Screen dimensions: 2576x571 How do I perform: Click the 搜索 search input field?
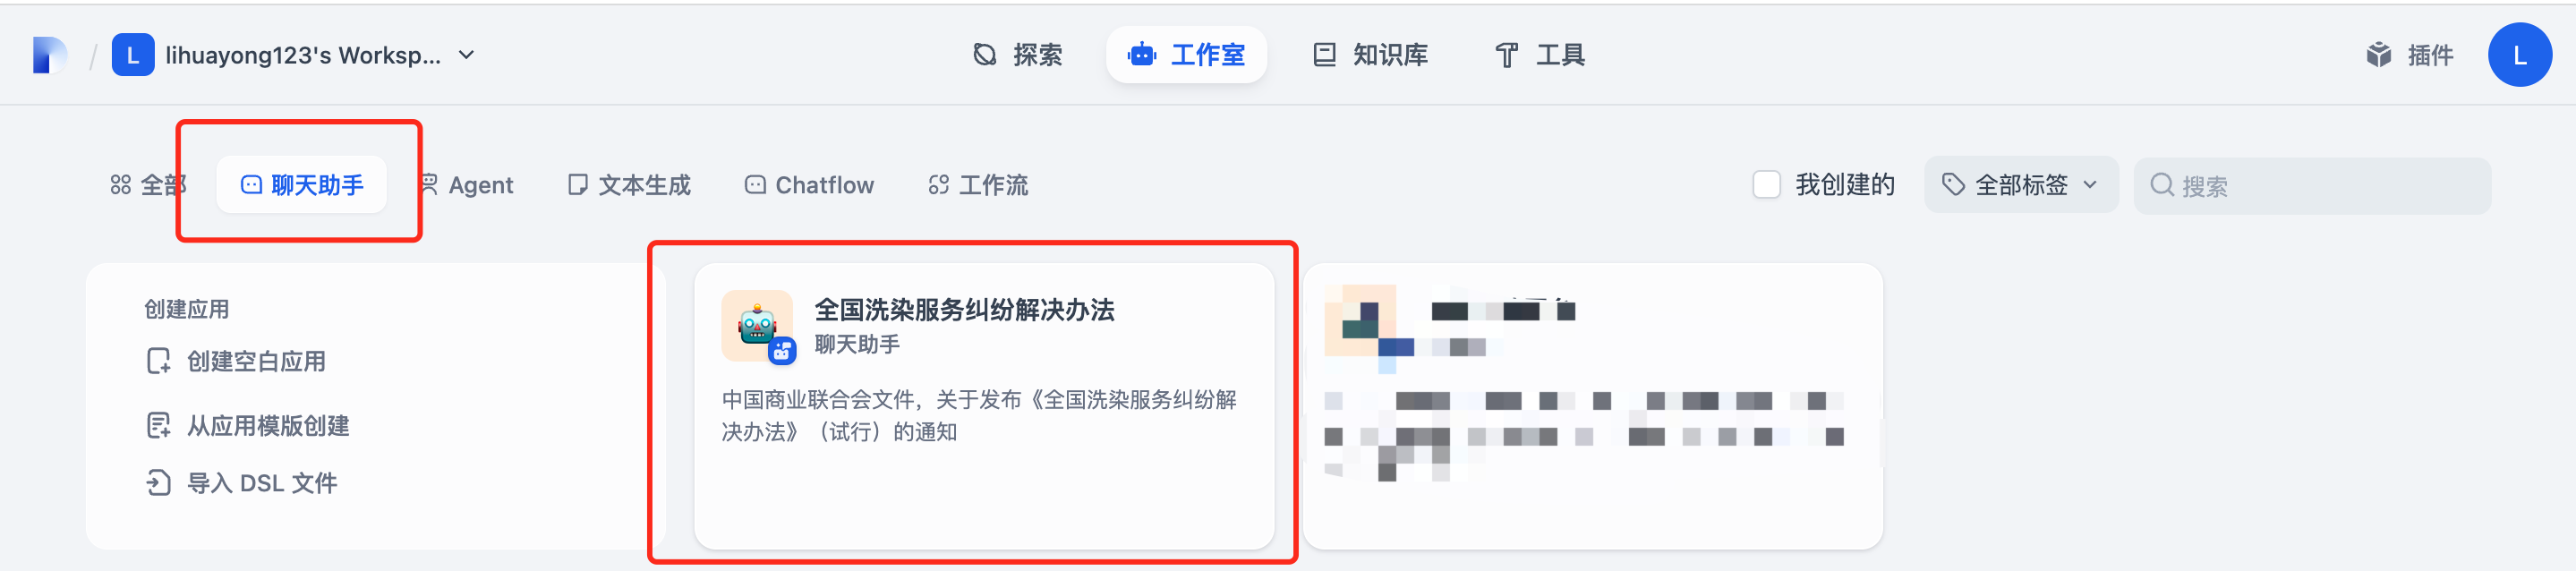click(x=2312, y=186)
